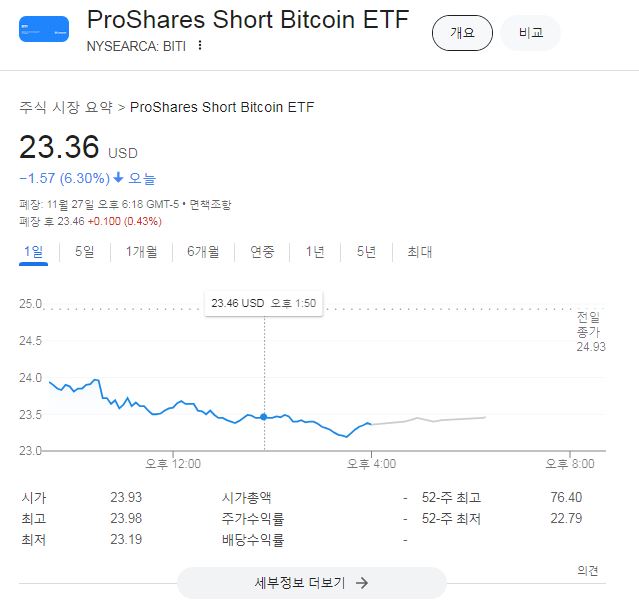
Task: Switch to the 1개월 chart tab
Action: point(141,252)
